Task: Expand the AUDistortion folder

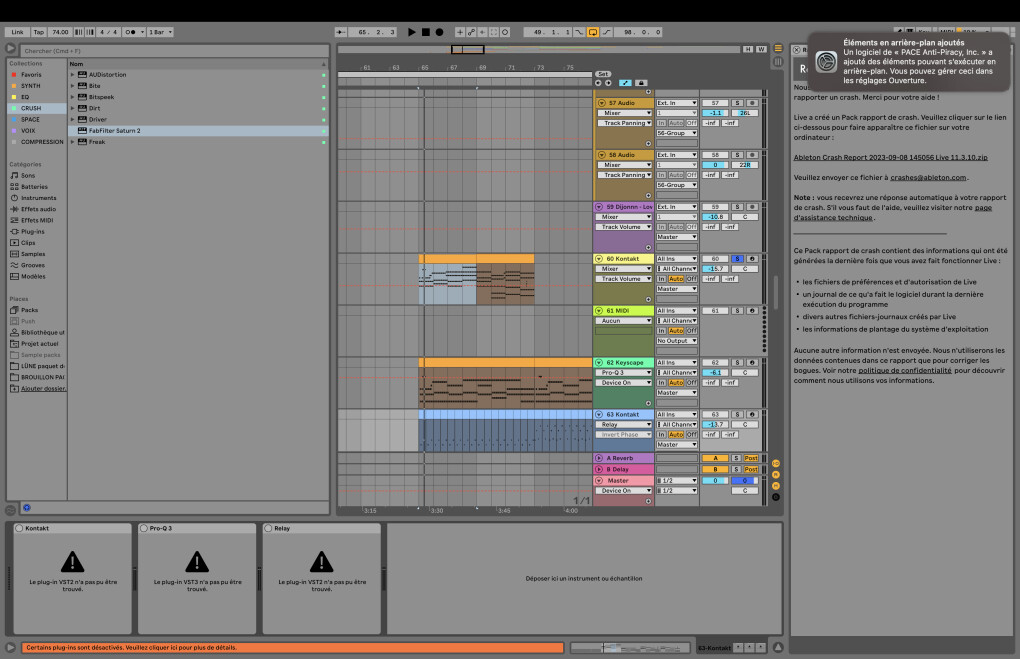Action: coord(72,75)
